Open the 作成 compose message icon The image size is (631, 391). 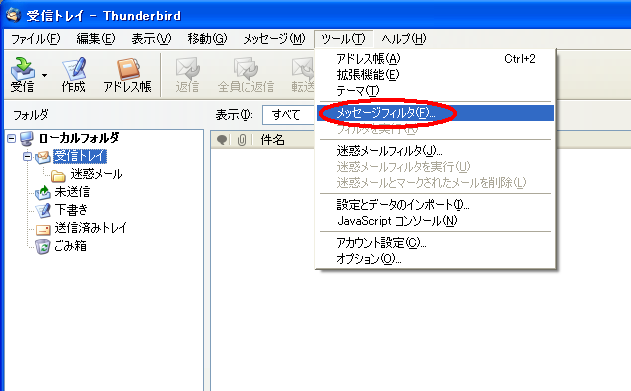click(74, 69)
